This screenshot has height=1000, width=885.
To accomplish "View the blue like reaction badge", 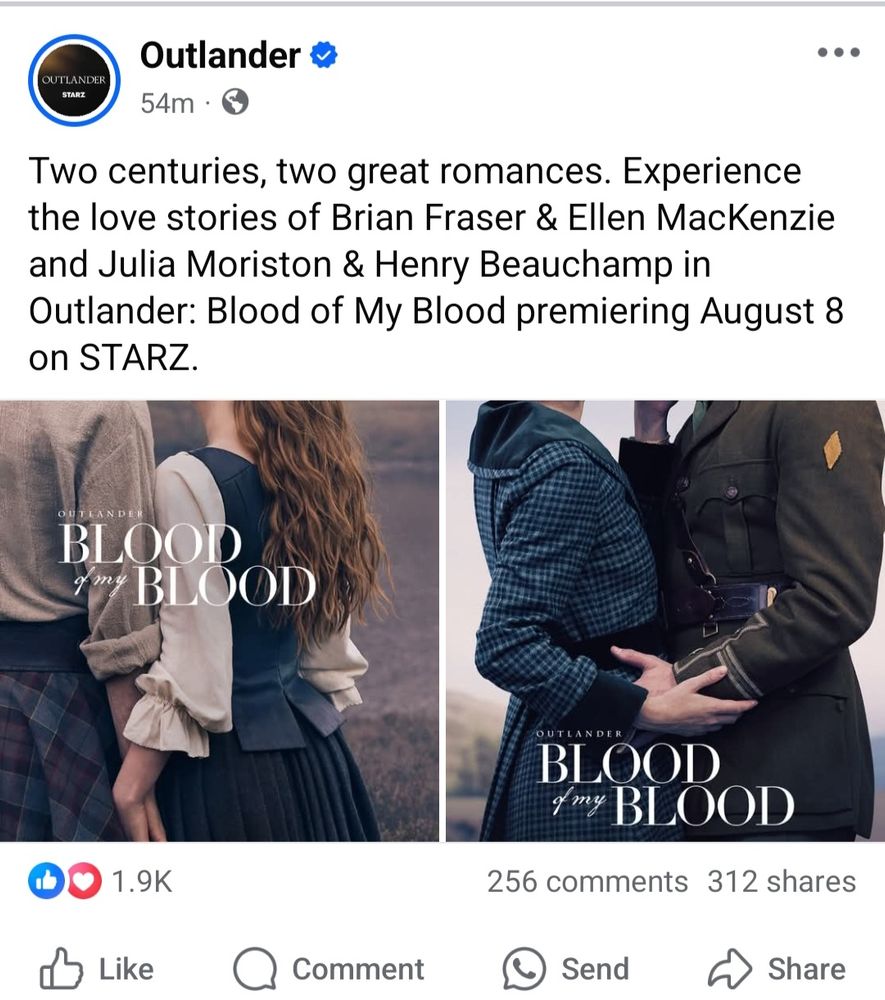I will point(46,881).
